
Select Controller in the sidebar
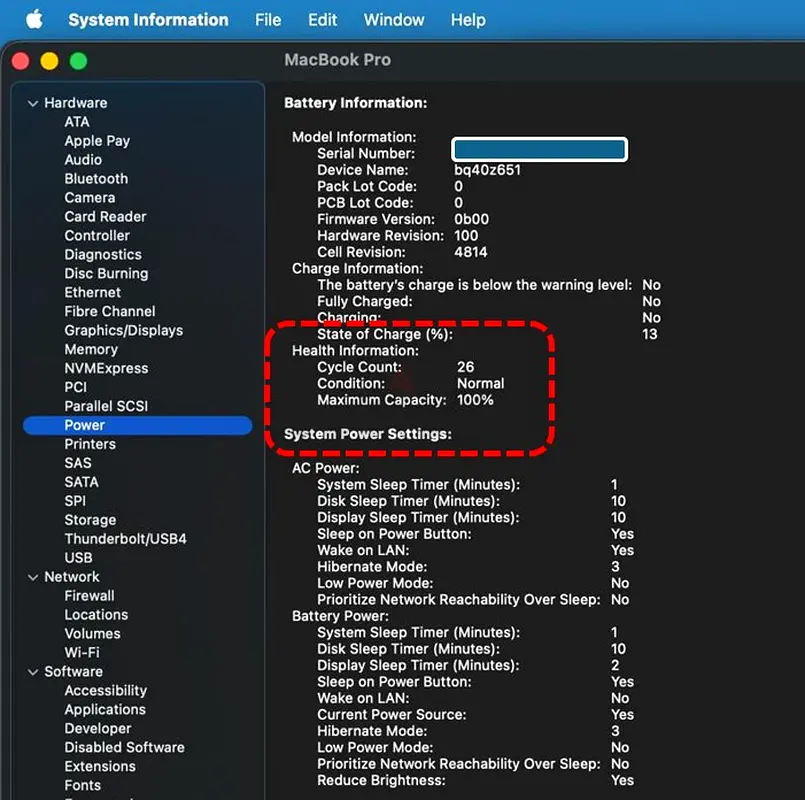pos(97,236)
